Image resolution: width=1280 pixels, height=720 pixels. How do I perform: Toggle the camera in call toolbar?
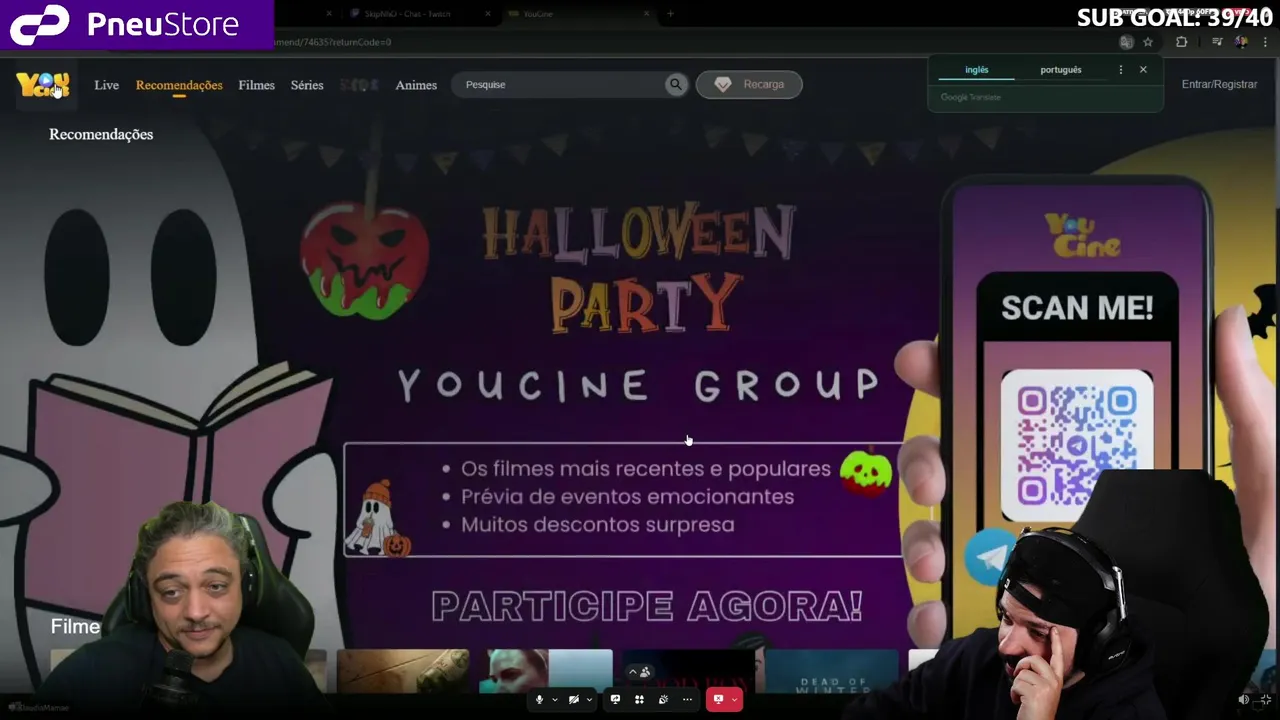573,700
